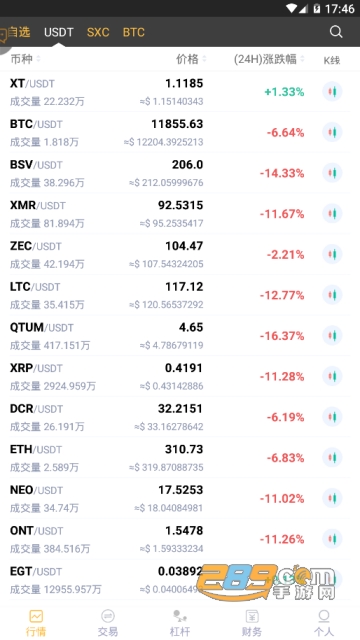Select the NEO/USDT pair entry
This screenshot has height=640, width=360.
180,498
